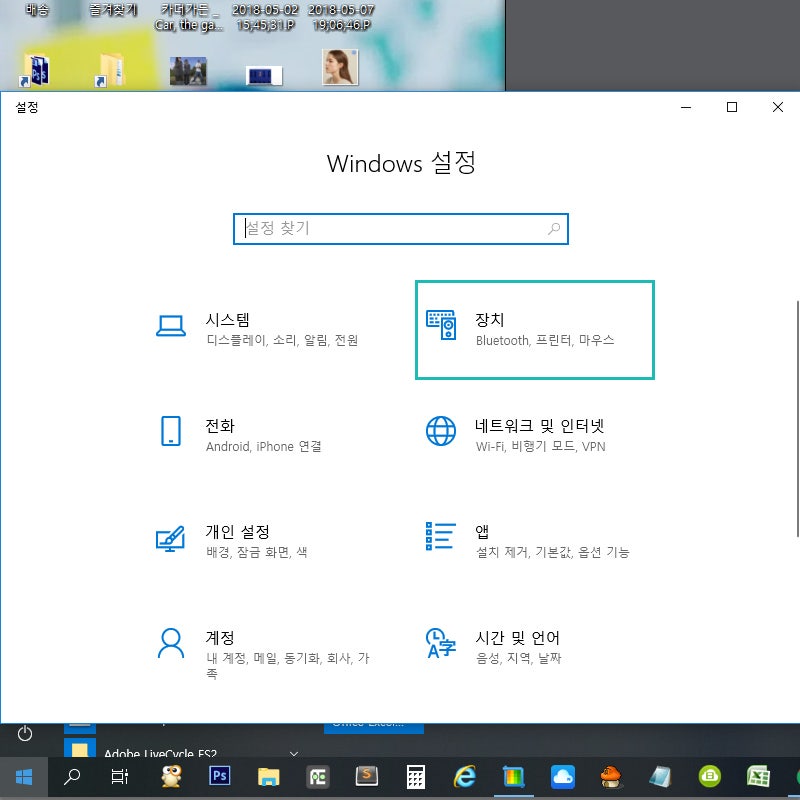Open the 즐겨찾기 folder shortcut on desktop
This screenshot has height=800, width=800.
click(x=112, y=69)
